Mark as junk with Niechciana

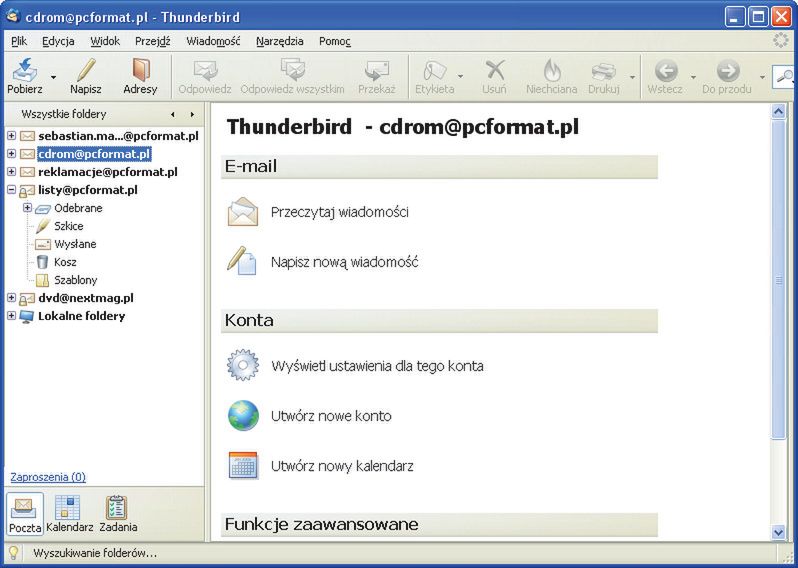[x=552, y=76]
